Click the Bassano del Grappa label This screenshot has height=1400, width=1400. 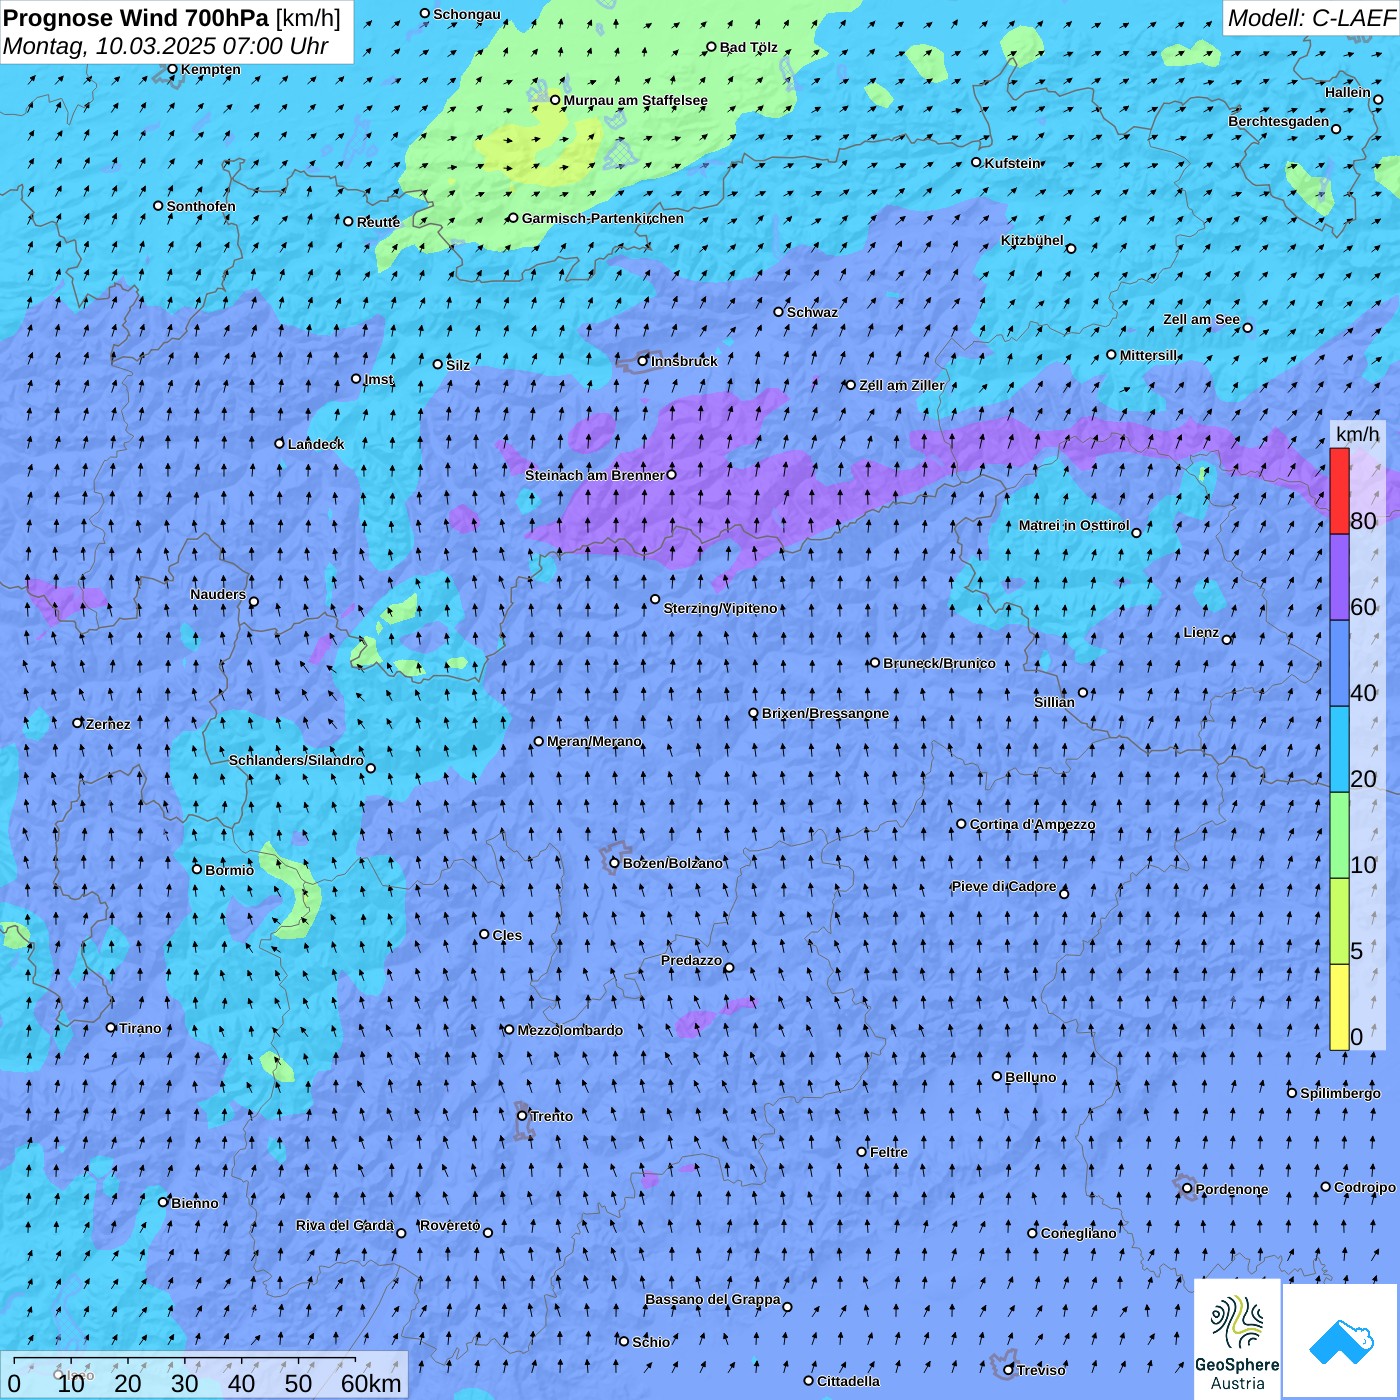tap(713, 1299)
